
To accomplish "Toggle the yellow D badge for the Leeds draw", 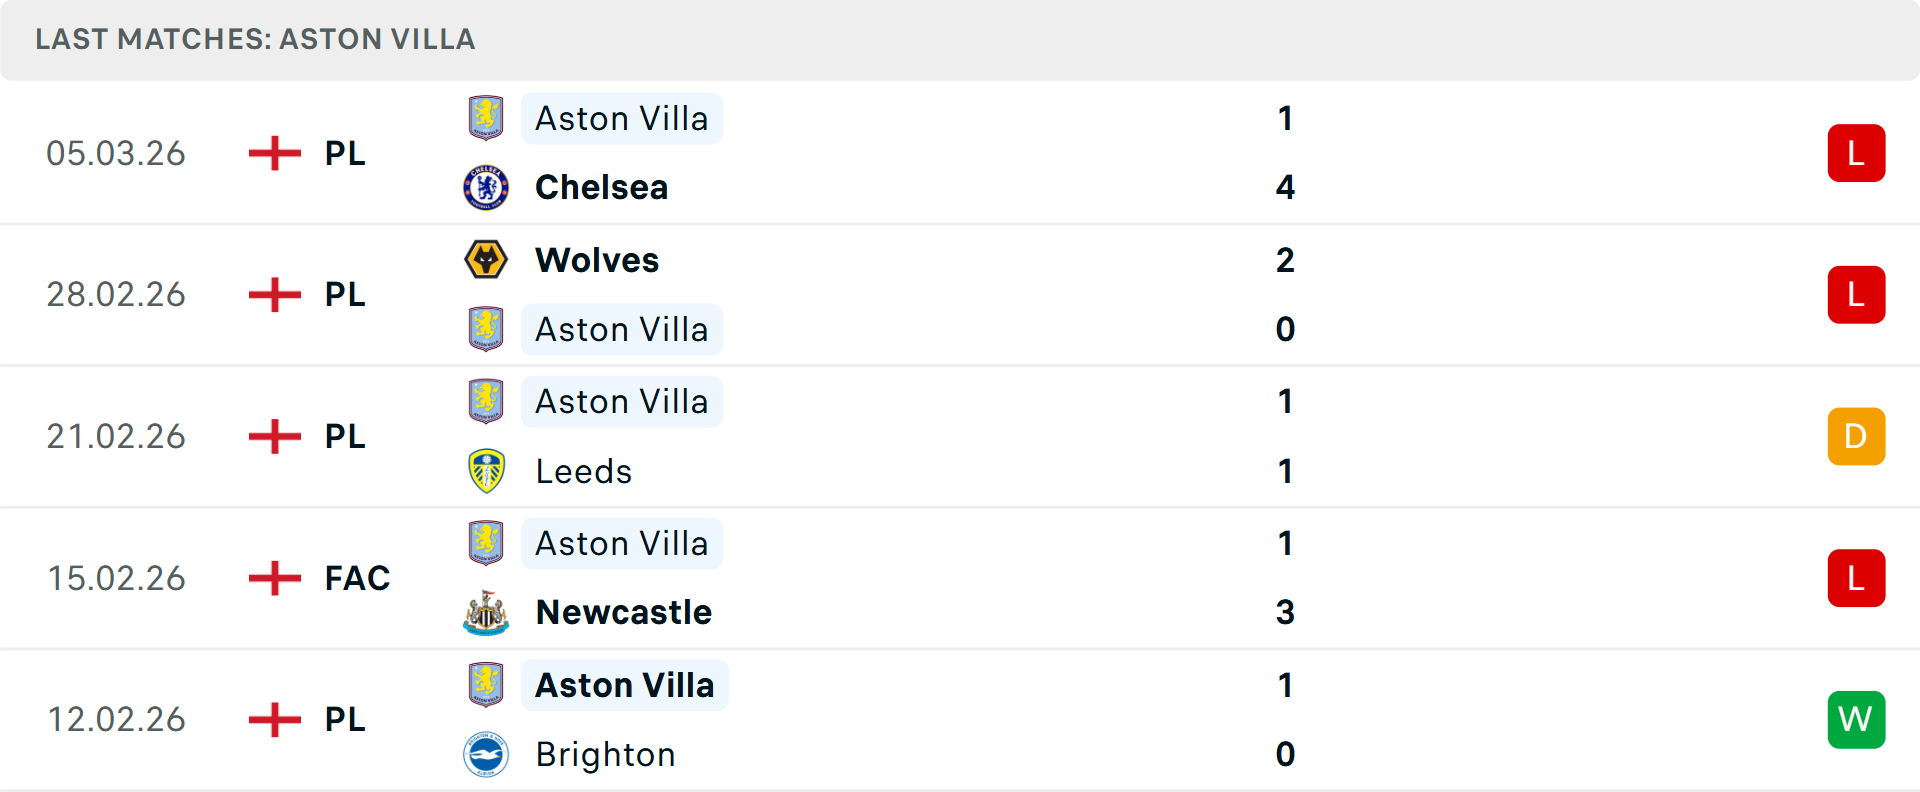I will pos(1856,436).
